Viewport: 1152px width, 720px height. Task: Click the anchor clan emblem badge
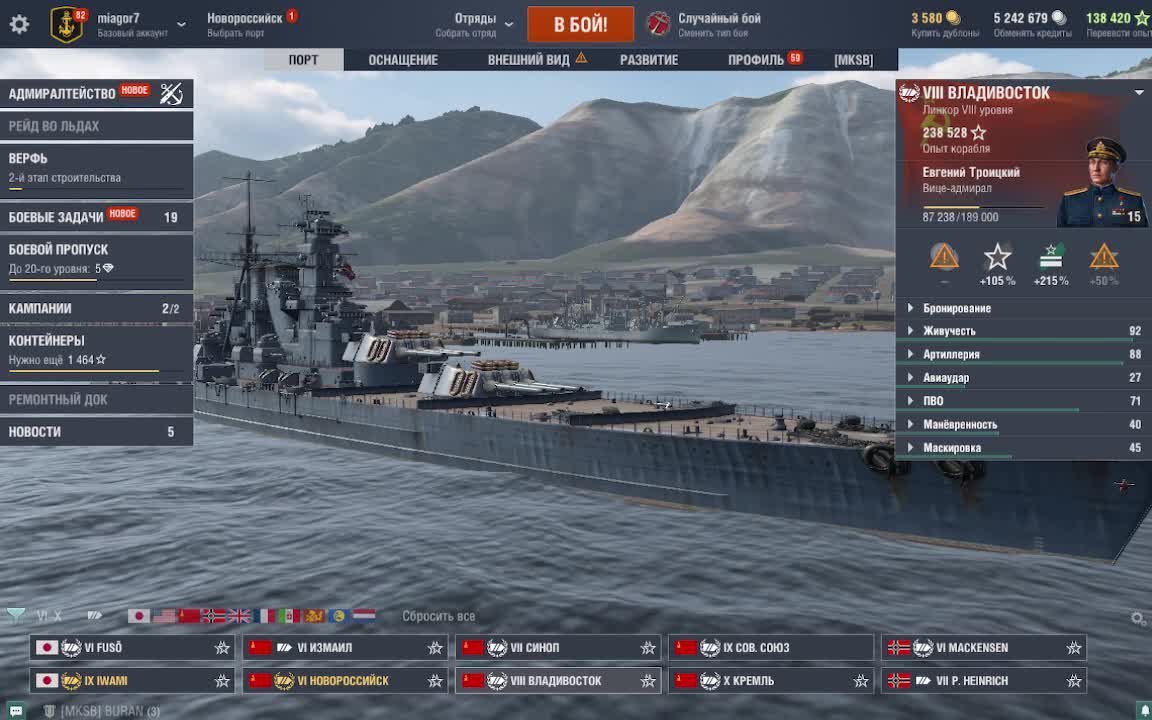[x=67, y=24]
